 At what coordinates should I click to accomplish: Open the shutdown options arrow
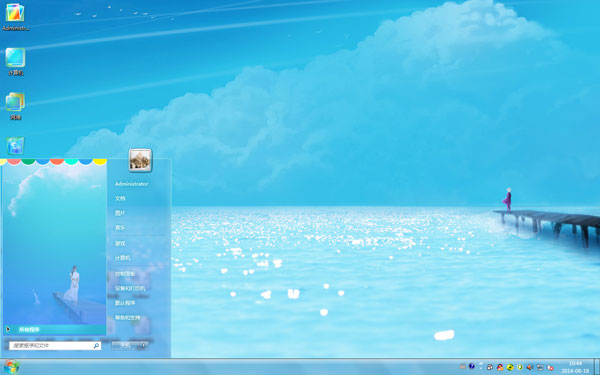pos(144,345)
